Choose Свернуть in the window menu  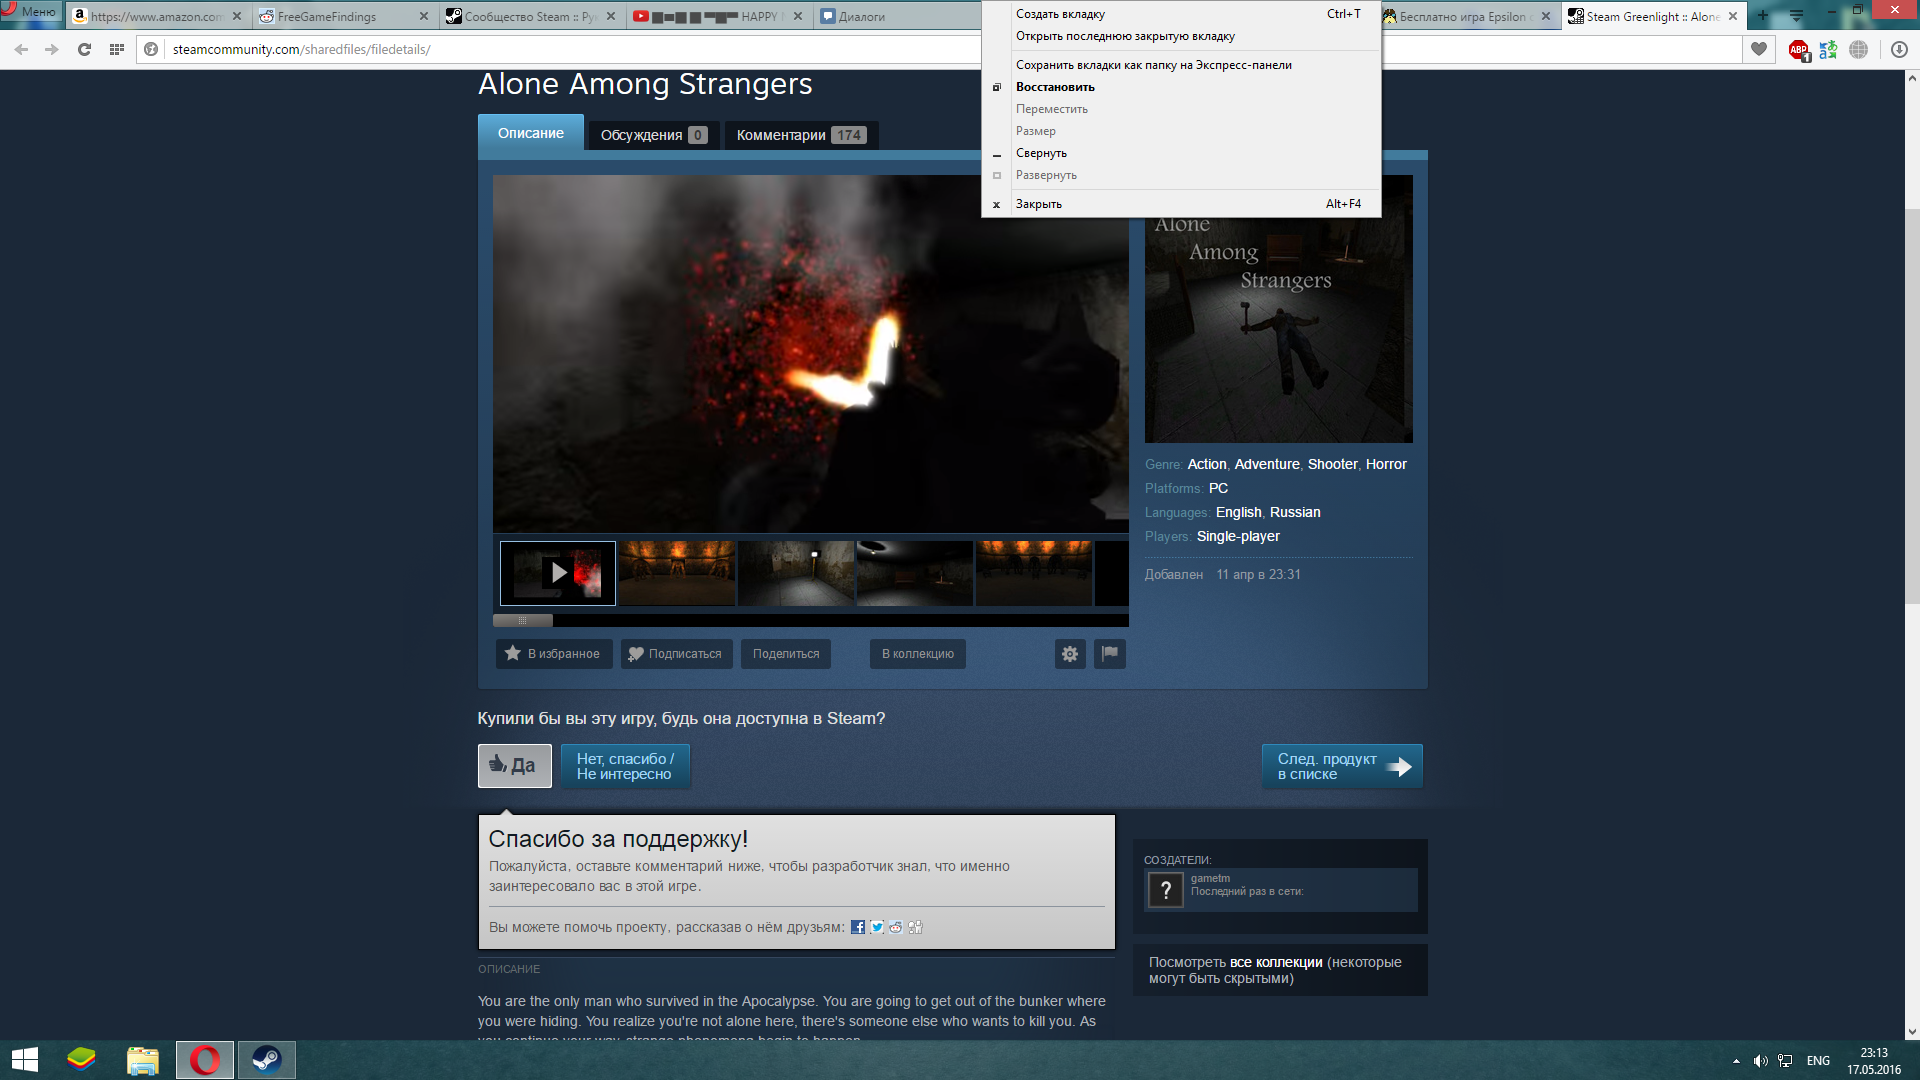coord(1181,153)
